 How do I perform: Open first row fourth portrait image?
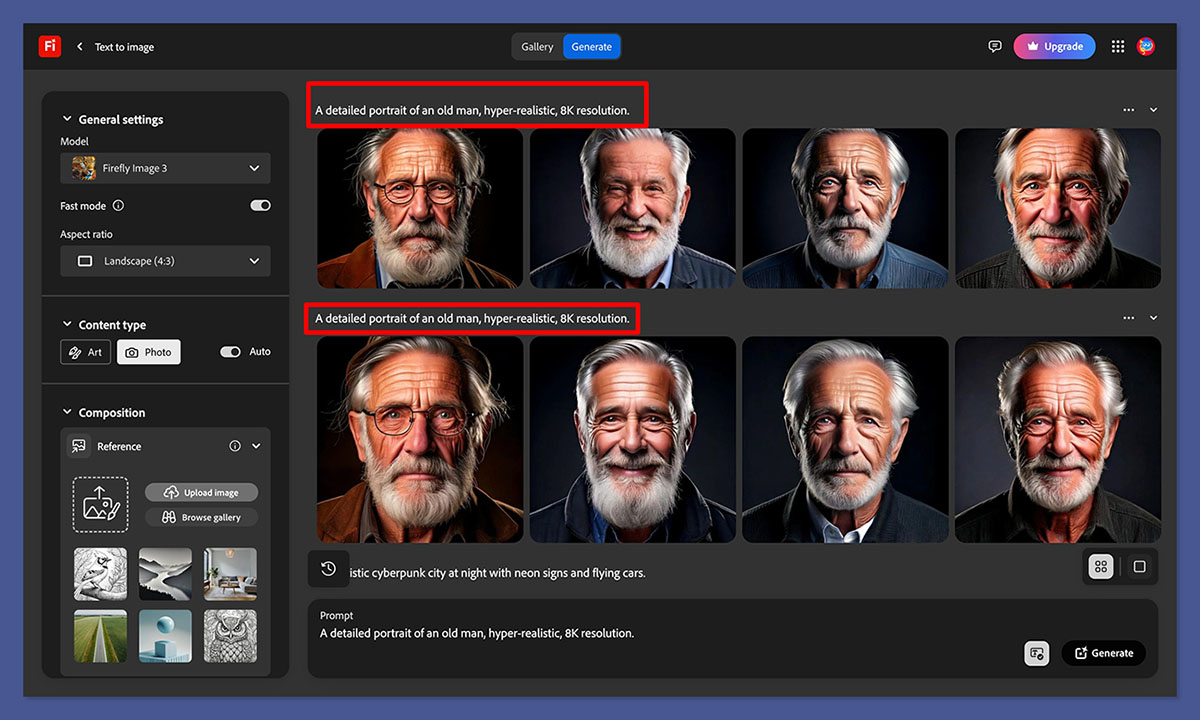[1058, 208]
